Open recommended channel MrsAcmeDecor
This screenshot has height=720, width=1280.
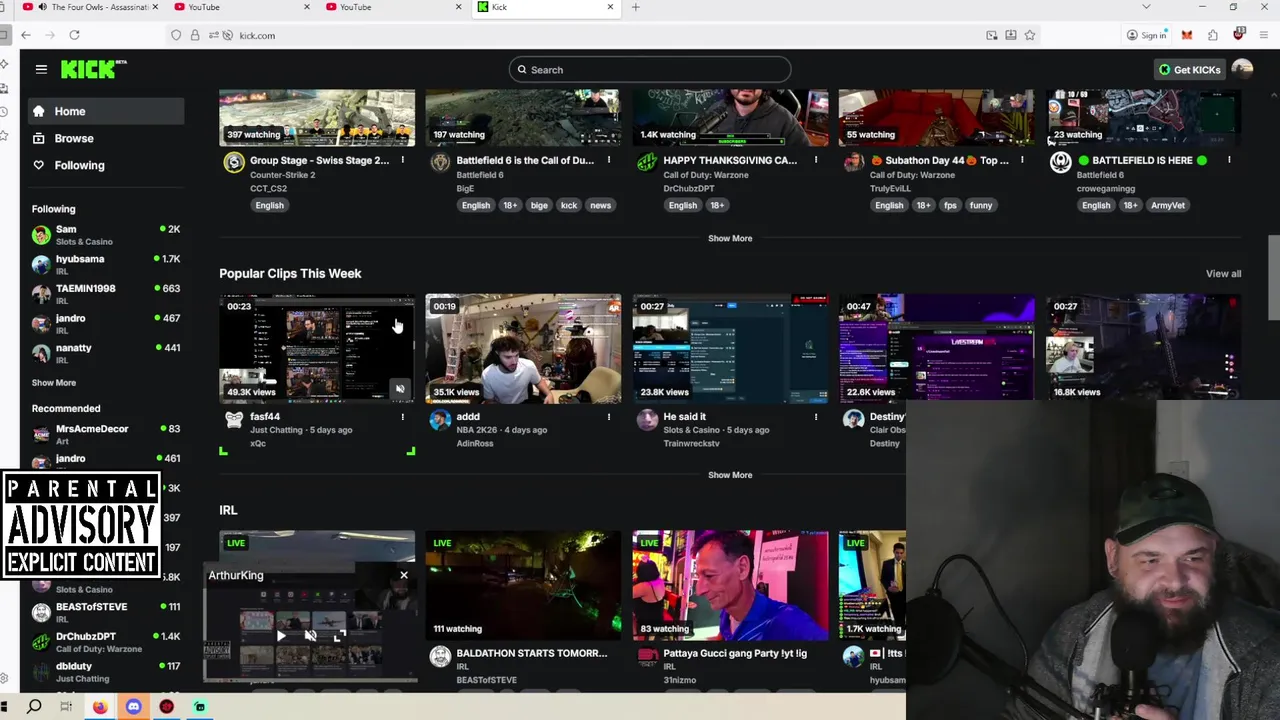click(105, 434)
